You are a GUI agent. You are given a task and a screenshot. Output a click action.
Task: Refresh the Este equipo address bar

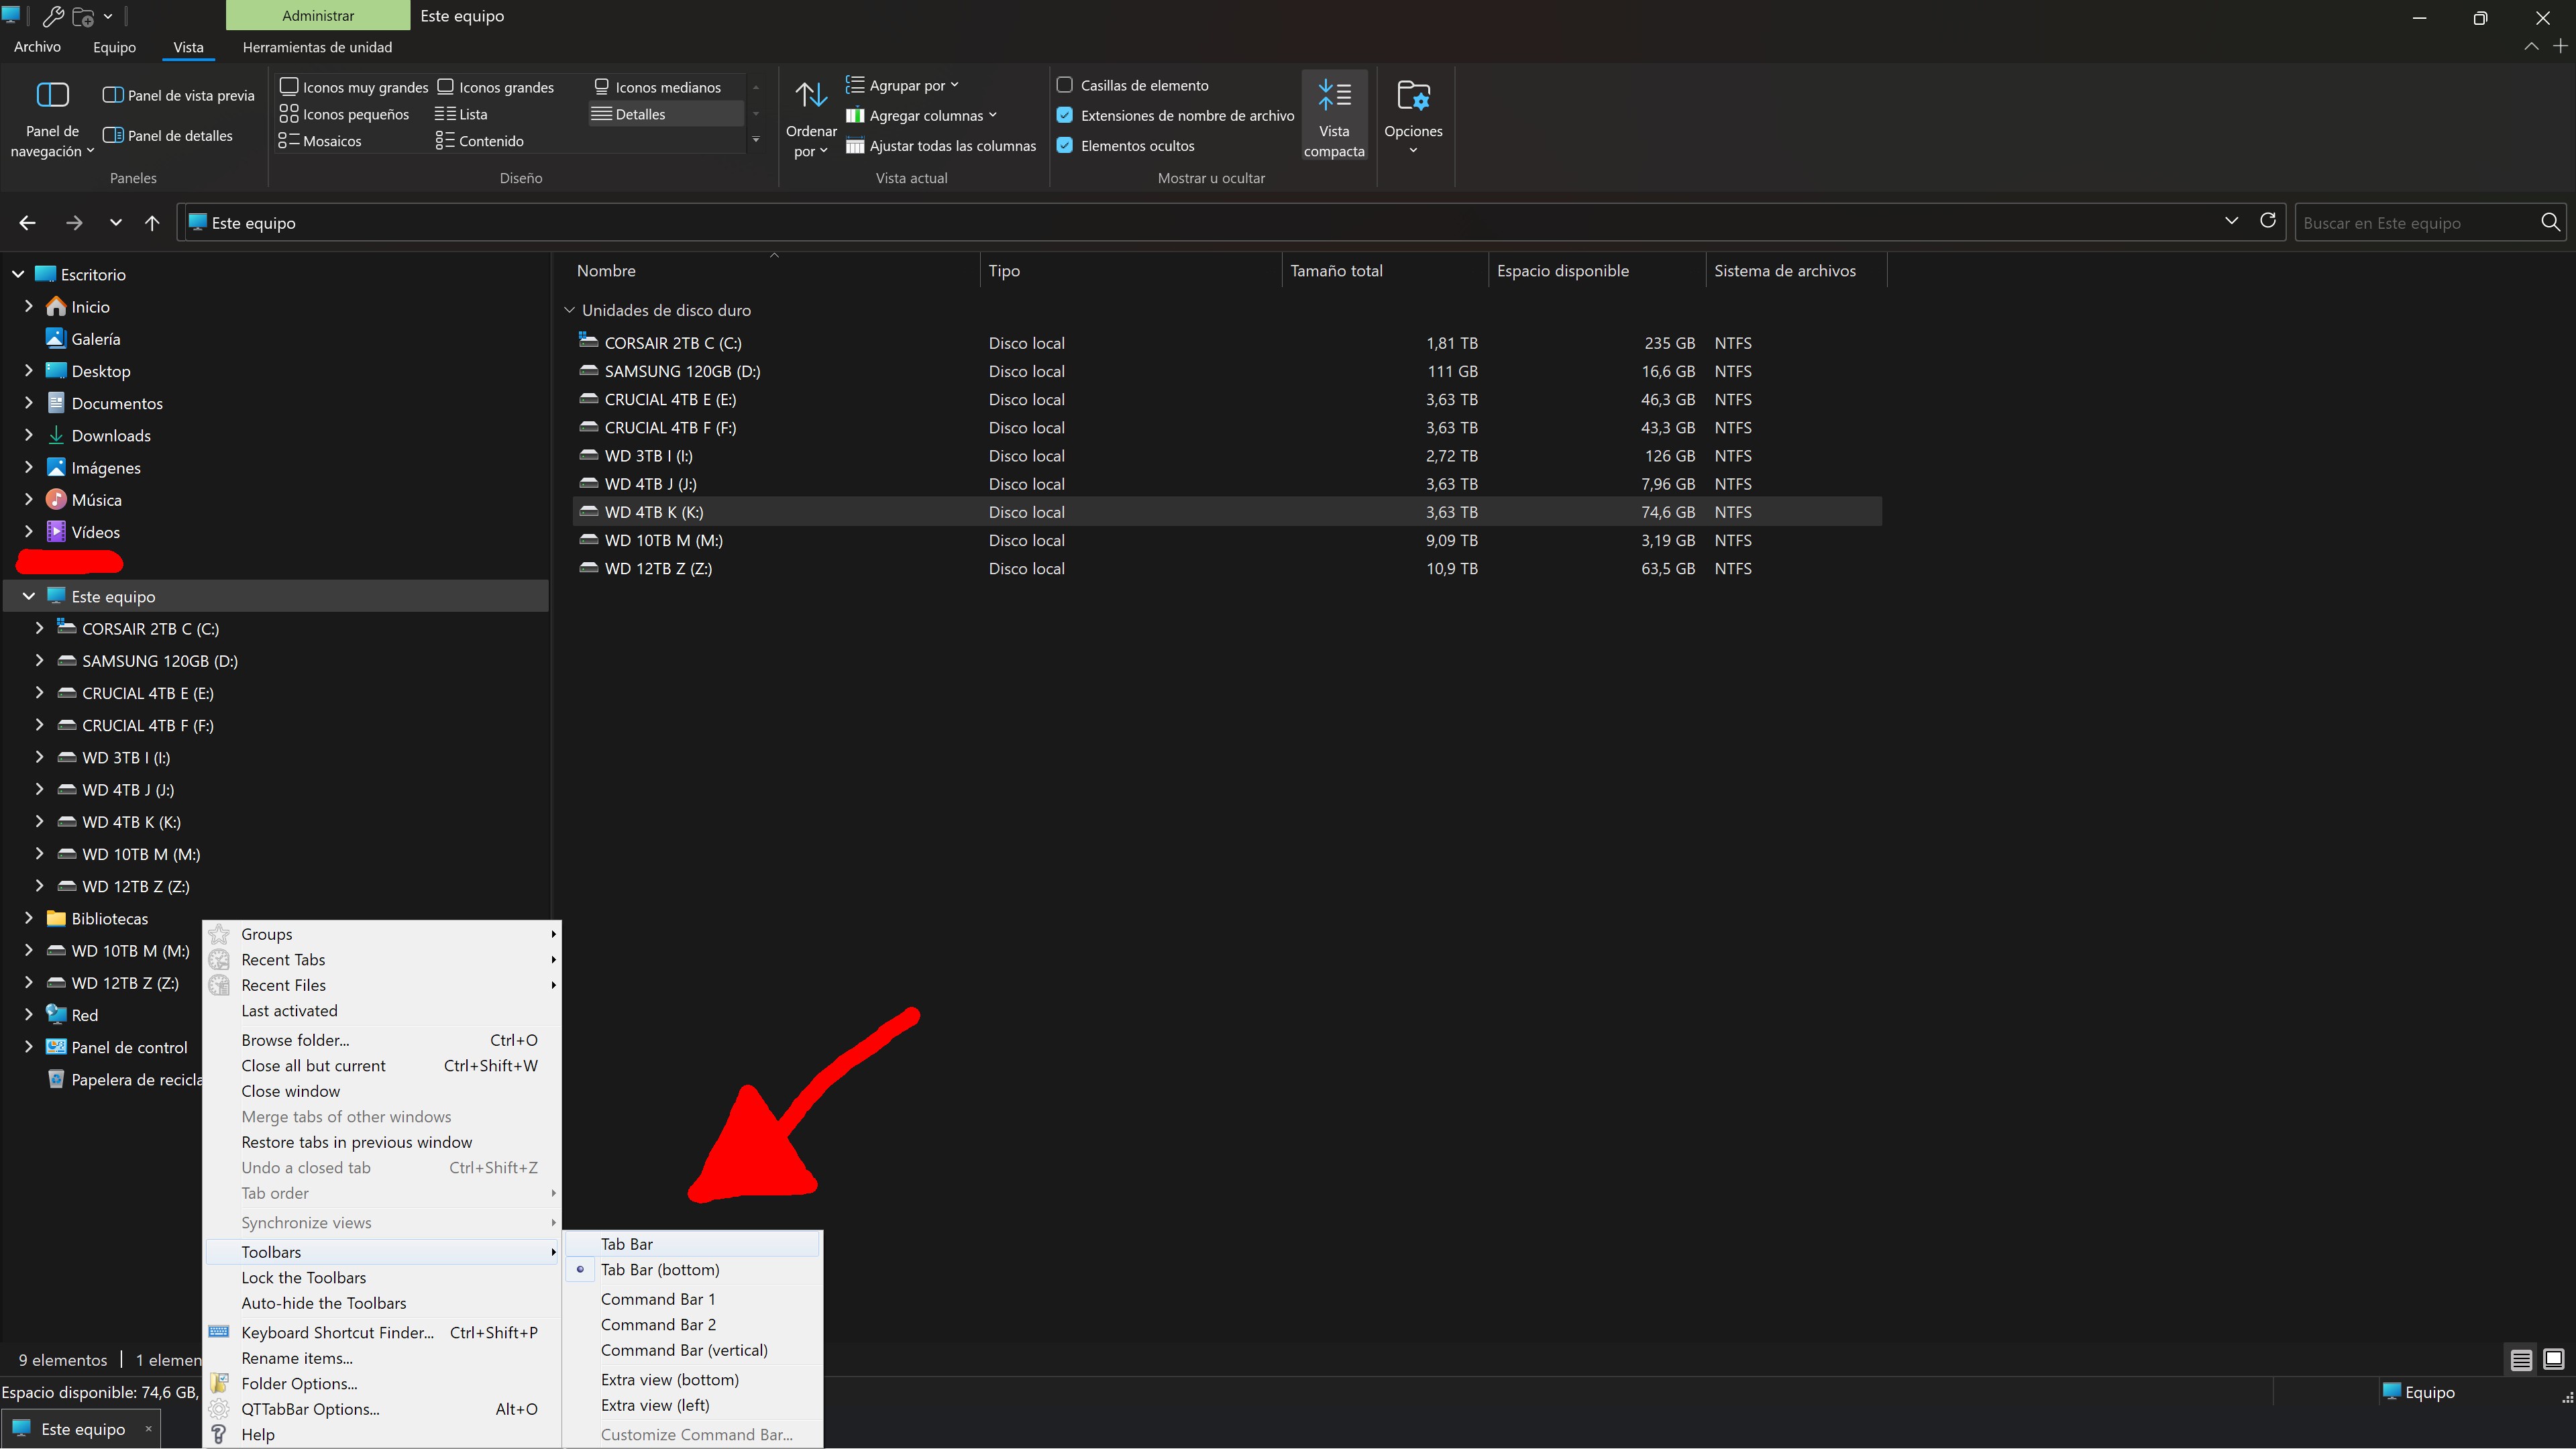tap(2267, 221)
